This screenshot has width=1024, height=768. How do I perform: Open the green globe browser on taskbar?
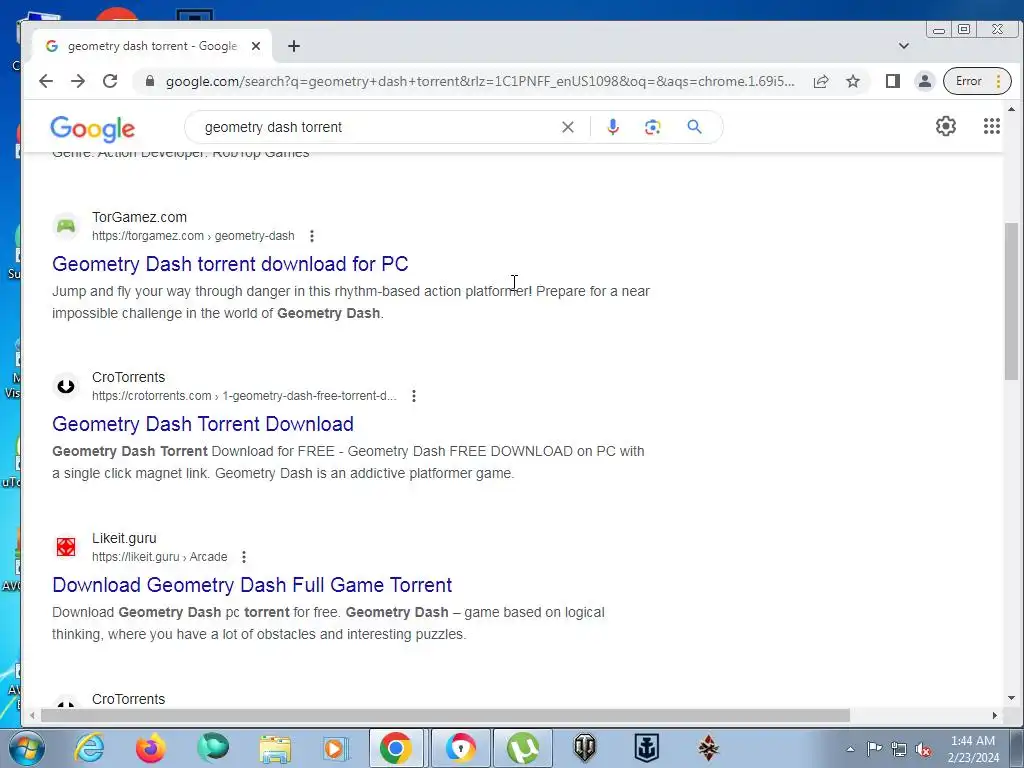click(x=213, y=748)
